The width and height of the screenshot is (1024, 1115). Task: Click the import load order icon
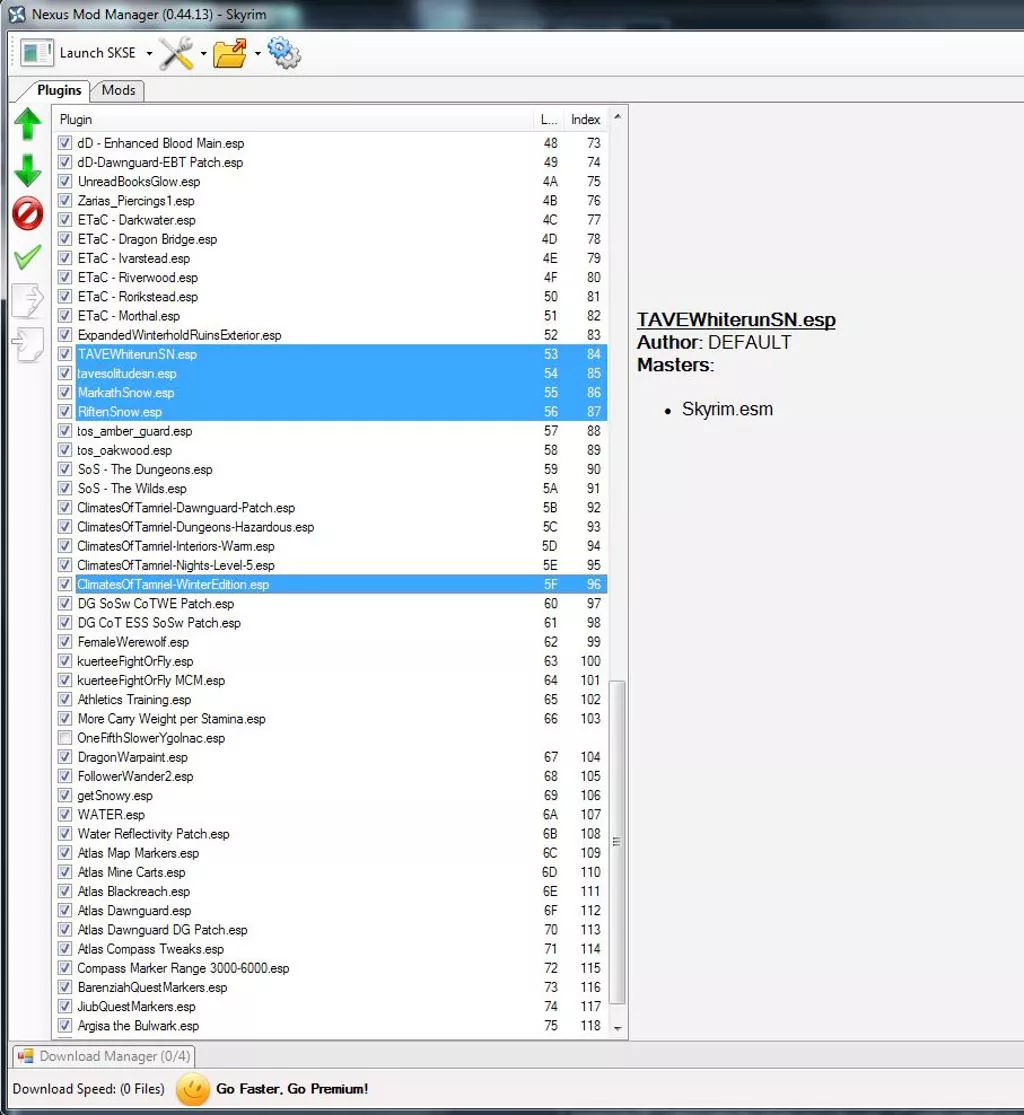28,345
